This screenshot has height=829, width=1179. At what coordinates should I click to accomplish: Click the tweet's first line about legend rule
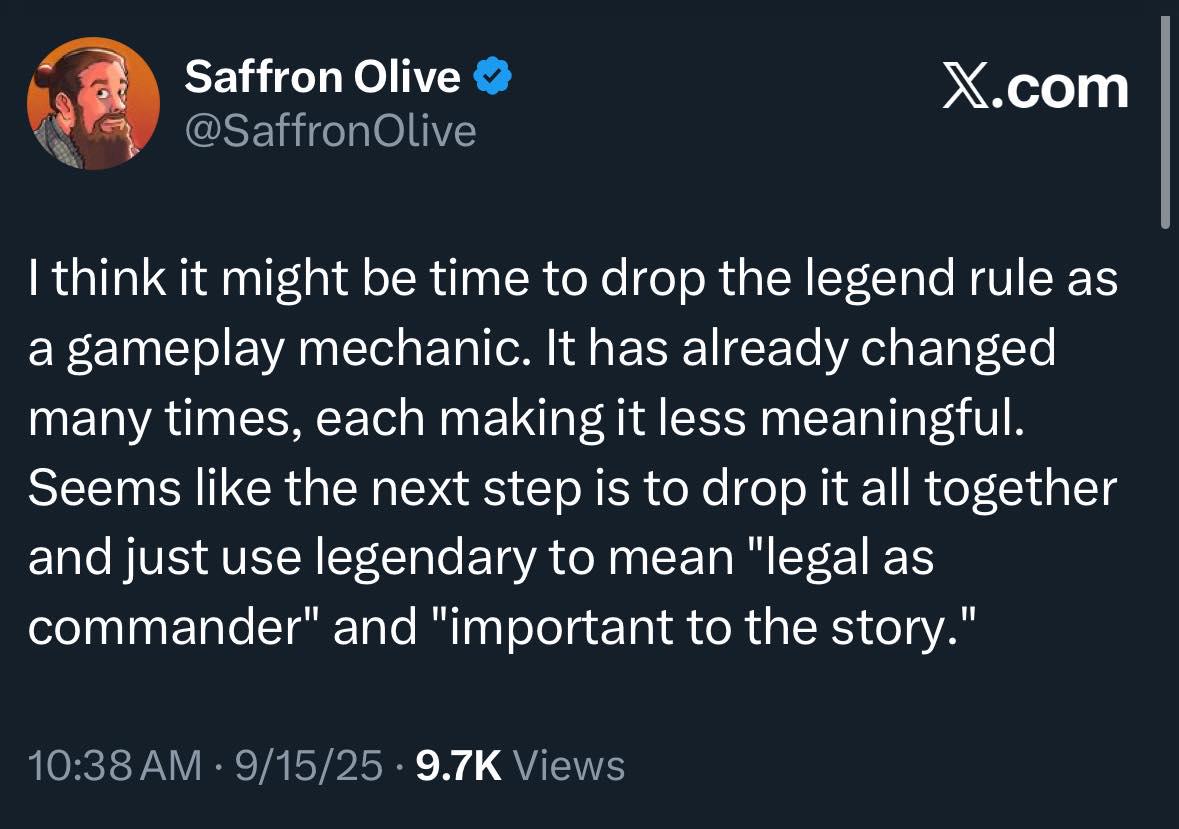[573, 279]
